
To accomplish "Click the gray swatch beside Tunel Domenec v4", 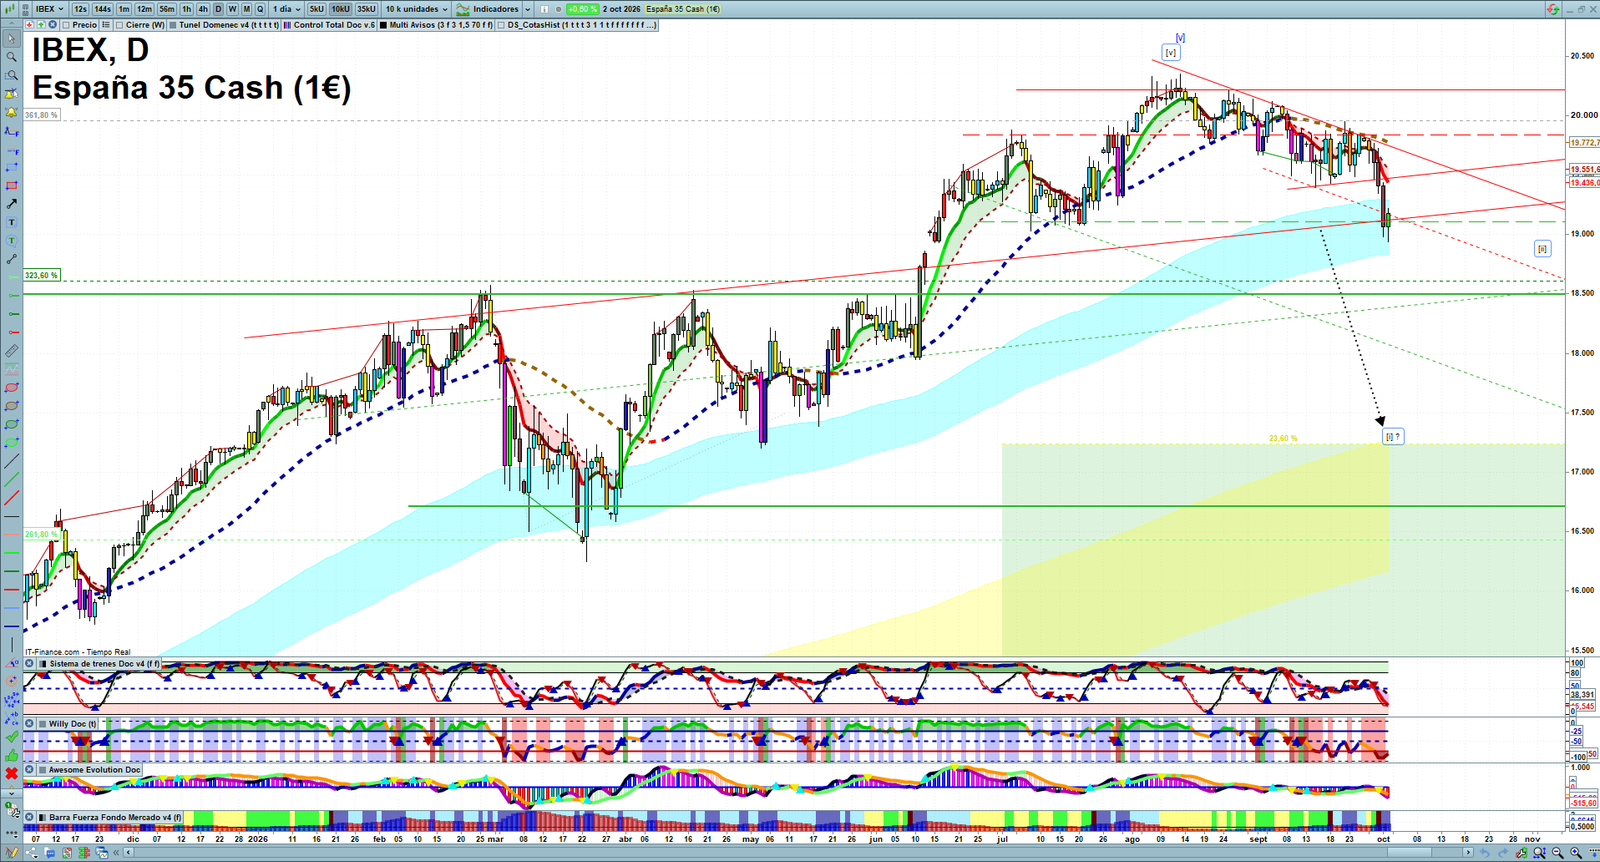I will [x=173, y=25].
